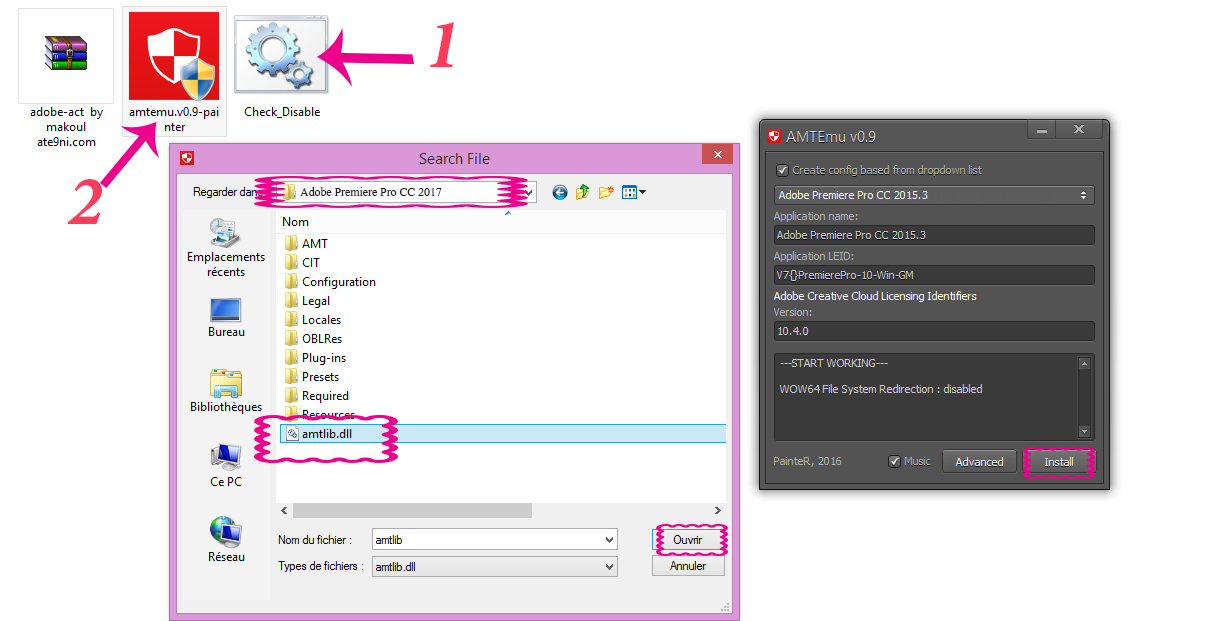This screenshot has width=1205, height=621.
Task: Select Emplacements récents in sidebar
Action: click(226, 248)
